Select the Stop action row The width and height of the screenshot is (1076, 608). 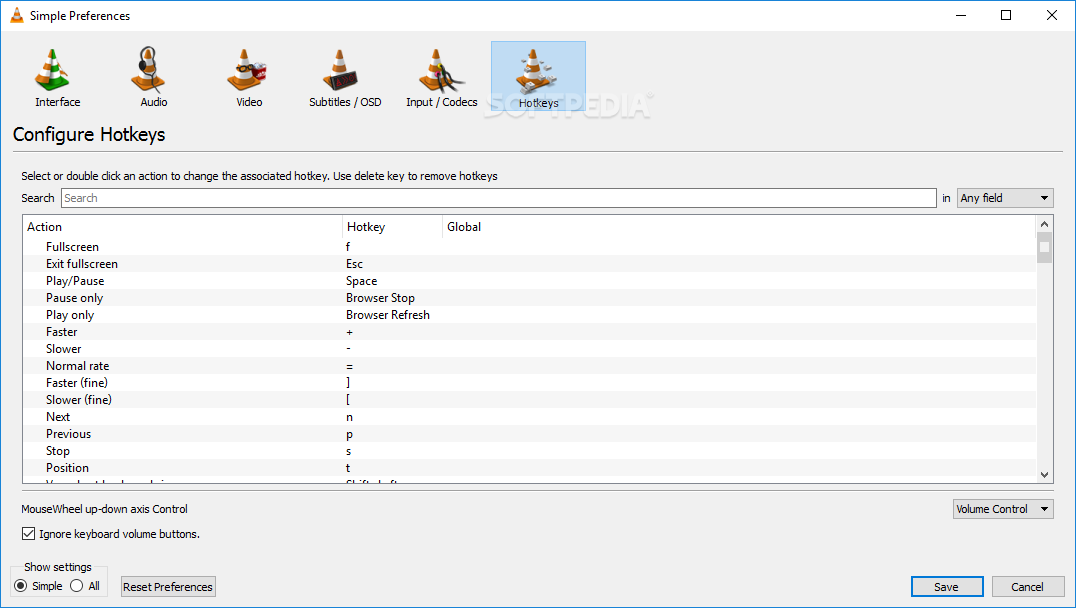(529, 451)
